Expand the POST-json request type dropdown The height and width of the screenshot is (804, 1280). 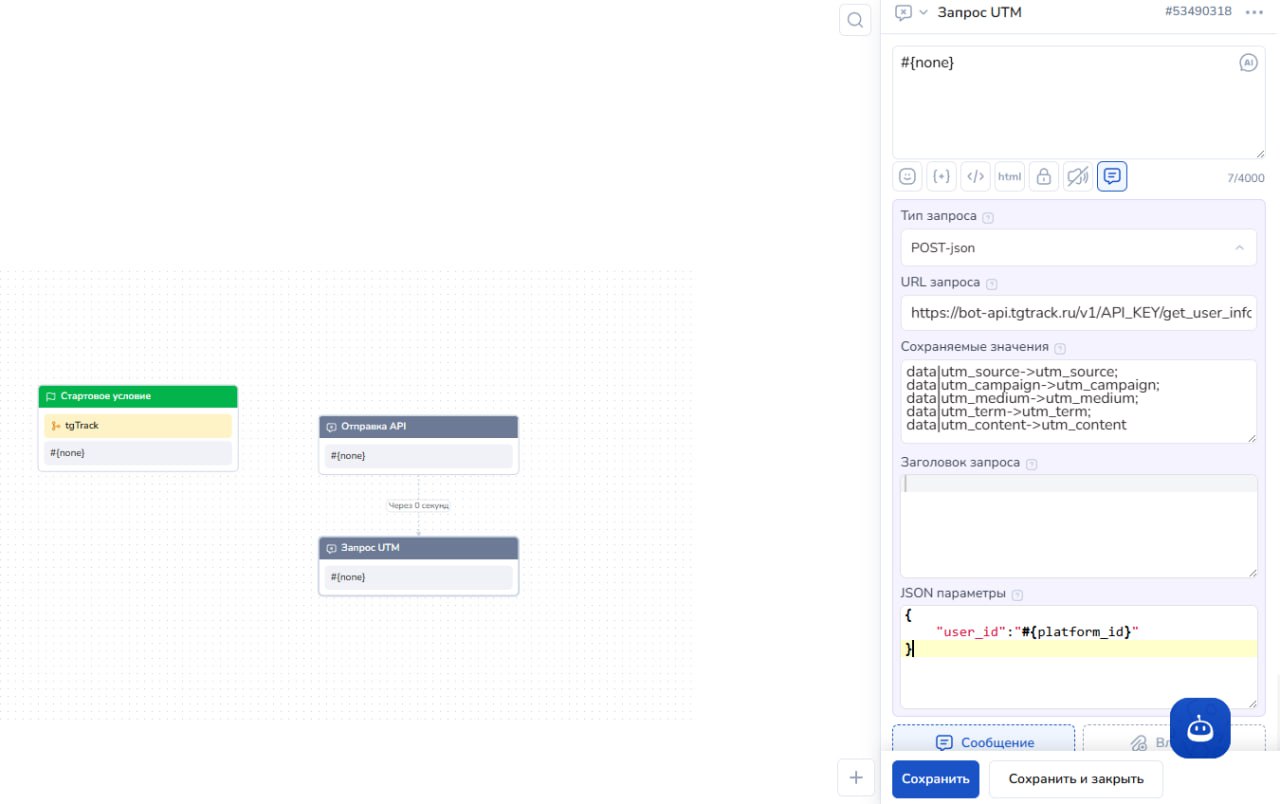pyautogui.click(x=1078, y=248)
